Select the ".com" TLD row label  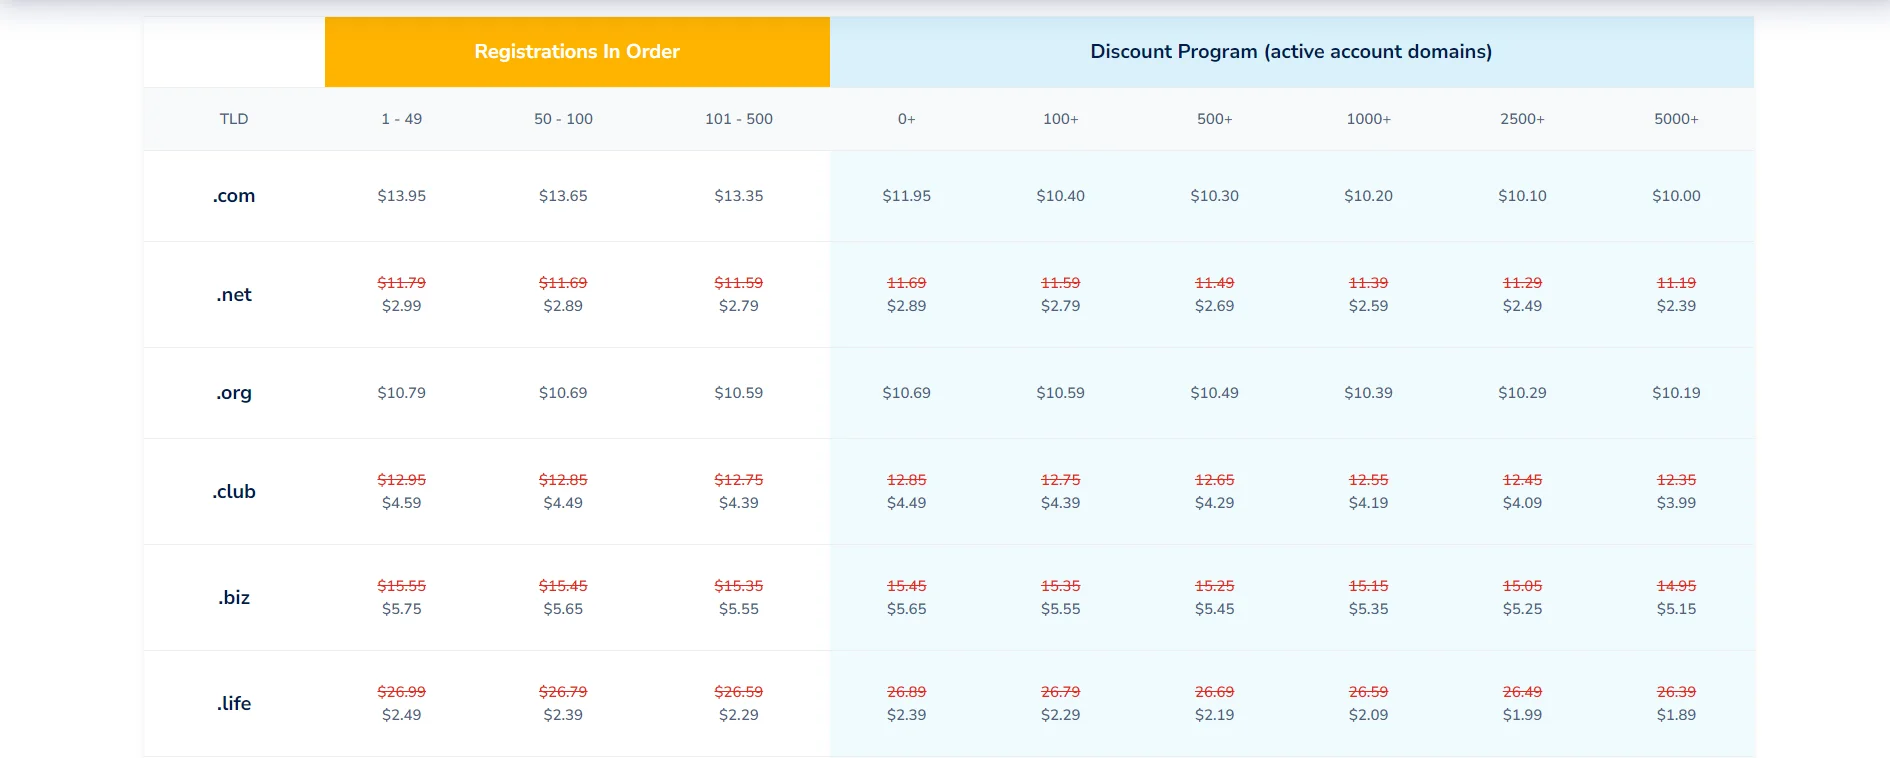pos(234,196)
